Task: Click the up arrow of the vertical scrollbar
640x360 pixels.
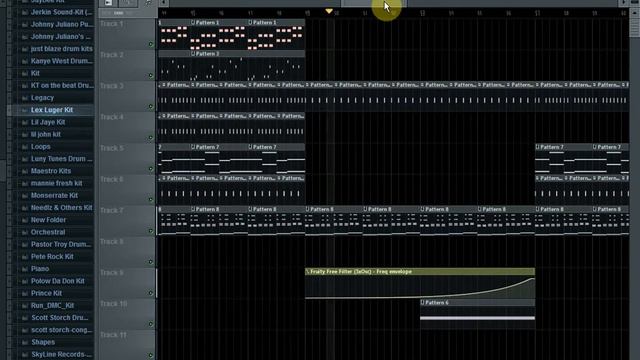Action: 634,13
